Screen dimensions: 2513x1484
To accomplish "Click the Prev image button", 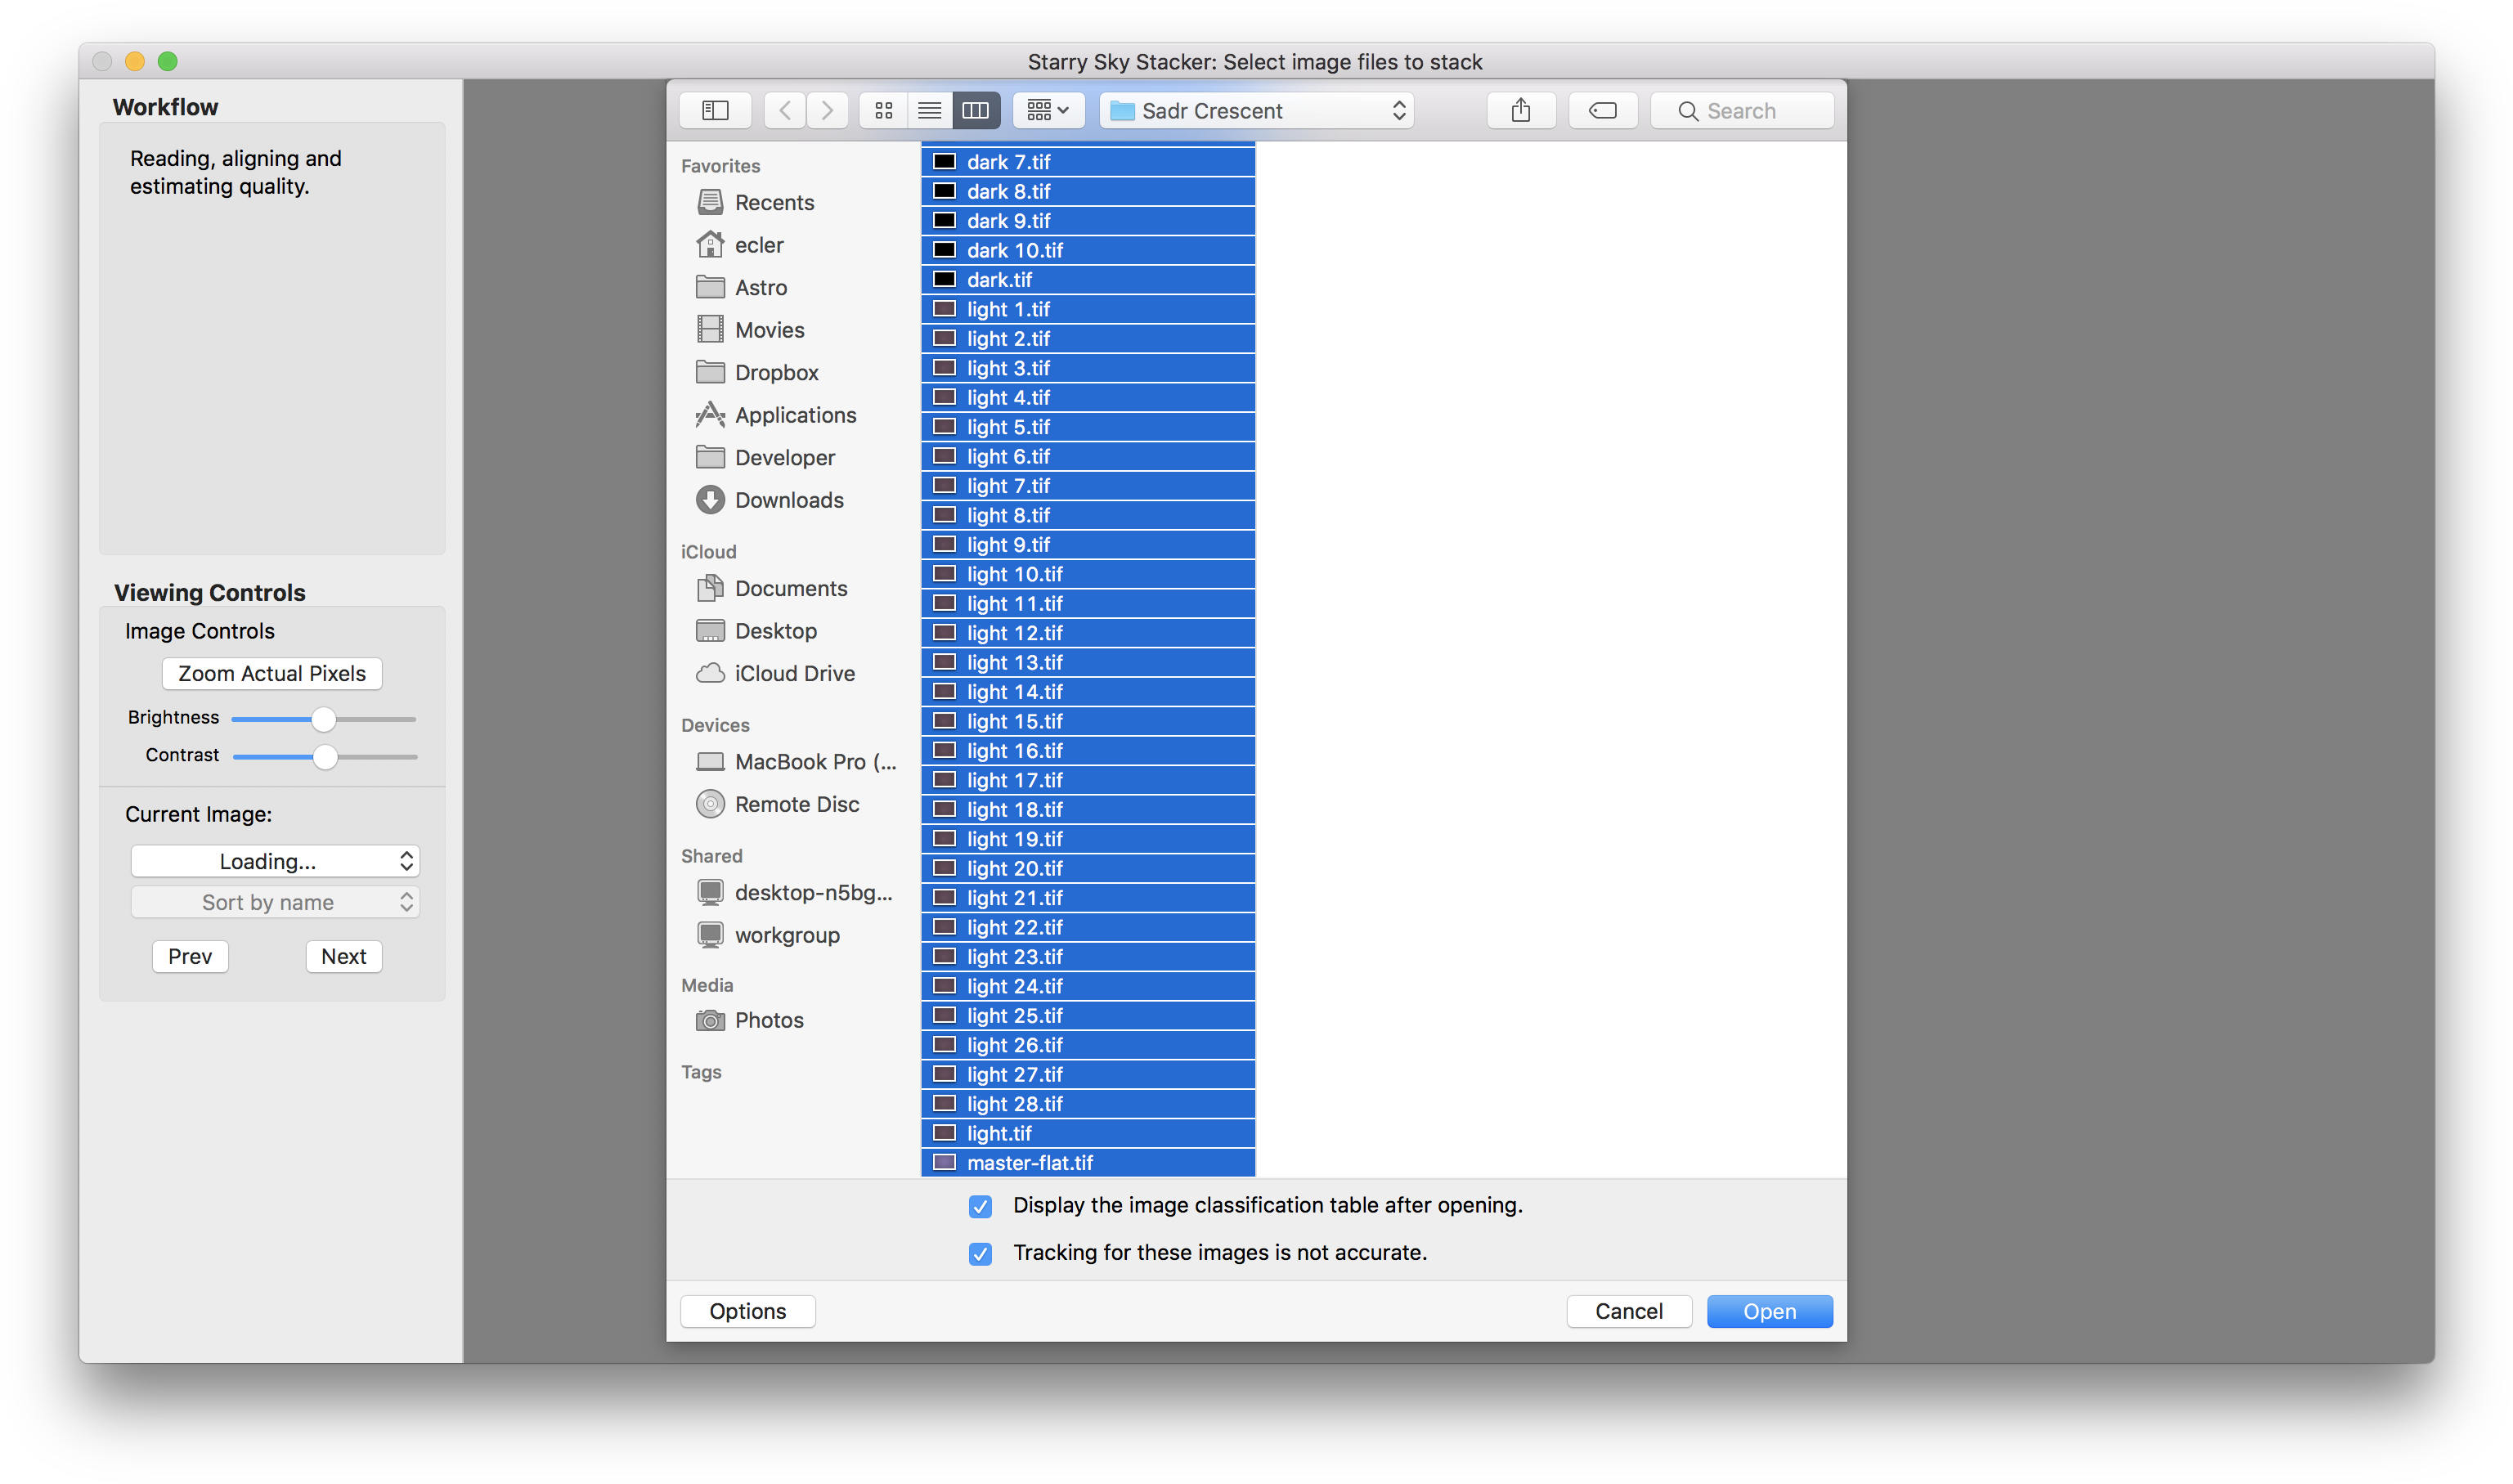I will [x=190, y=956].
